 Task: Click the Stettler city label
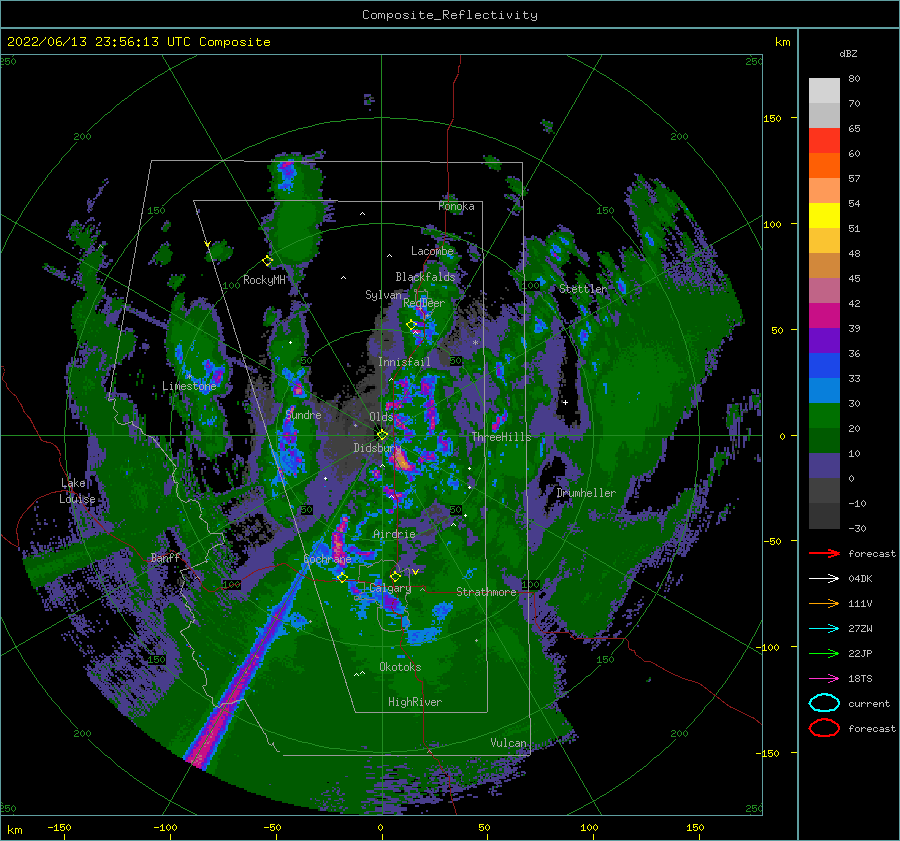583,289
